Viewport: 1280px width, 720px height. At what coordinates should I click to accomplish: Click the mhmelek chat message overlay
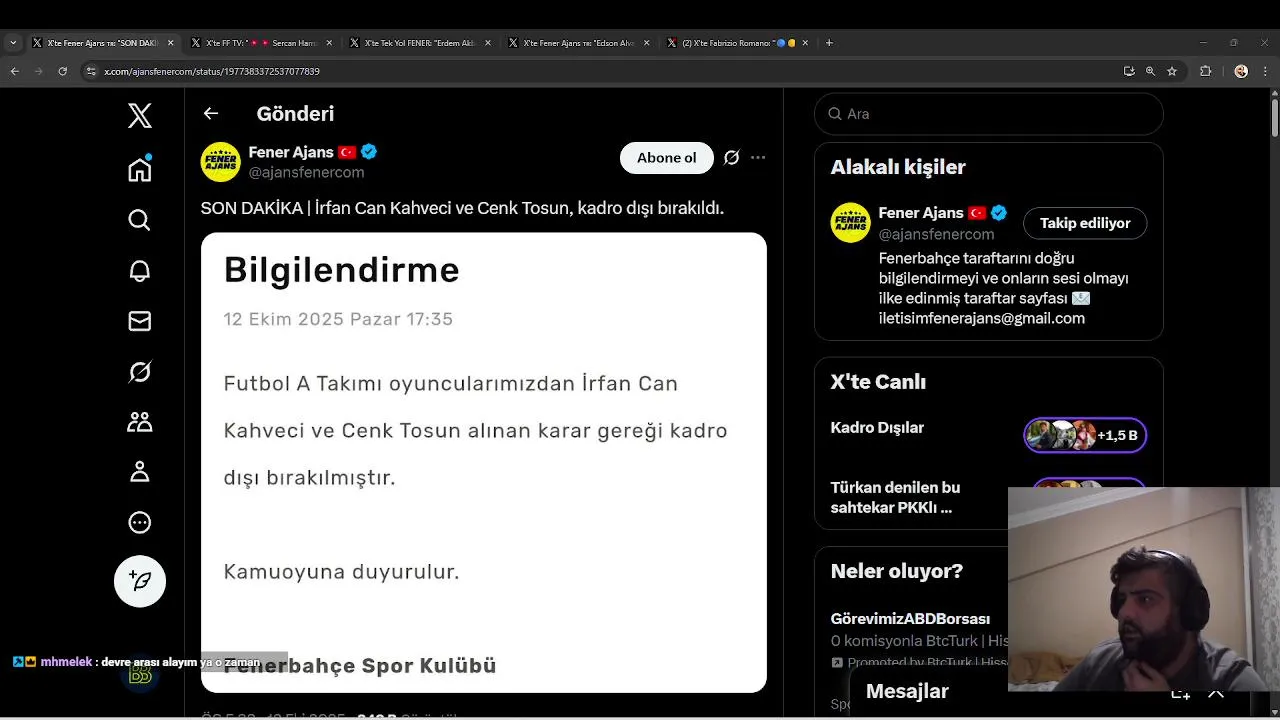(136, 662)
